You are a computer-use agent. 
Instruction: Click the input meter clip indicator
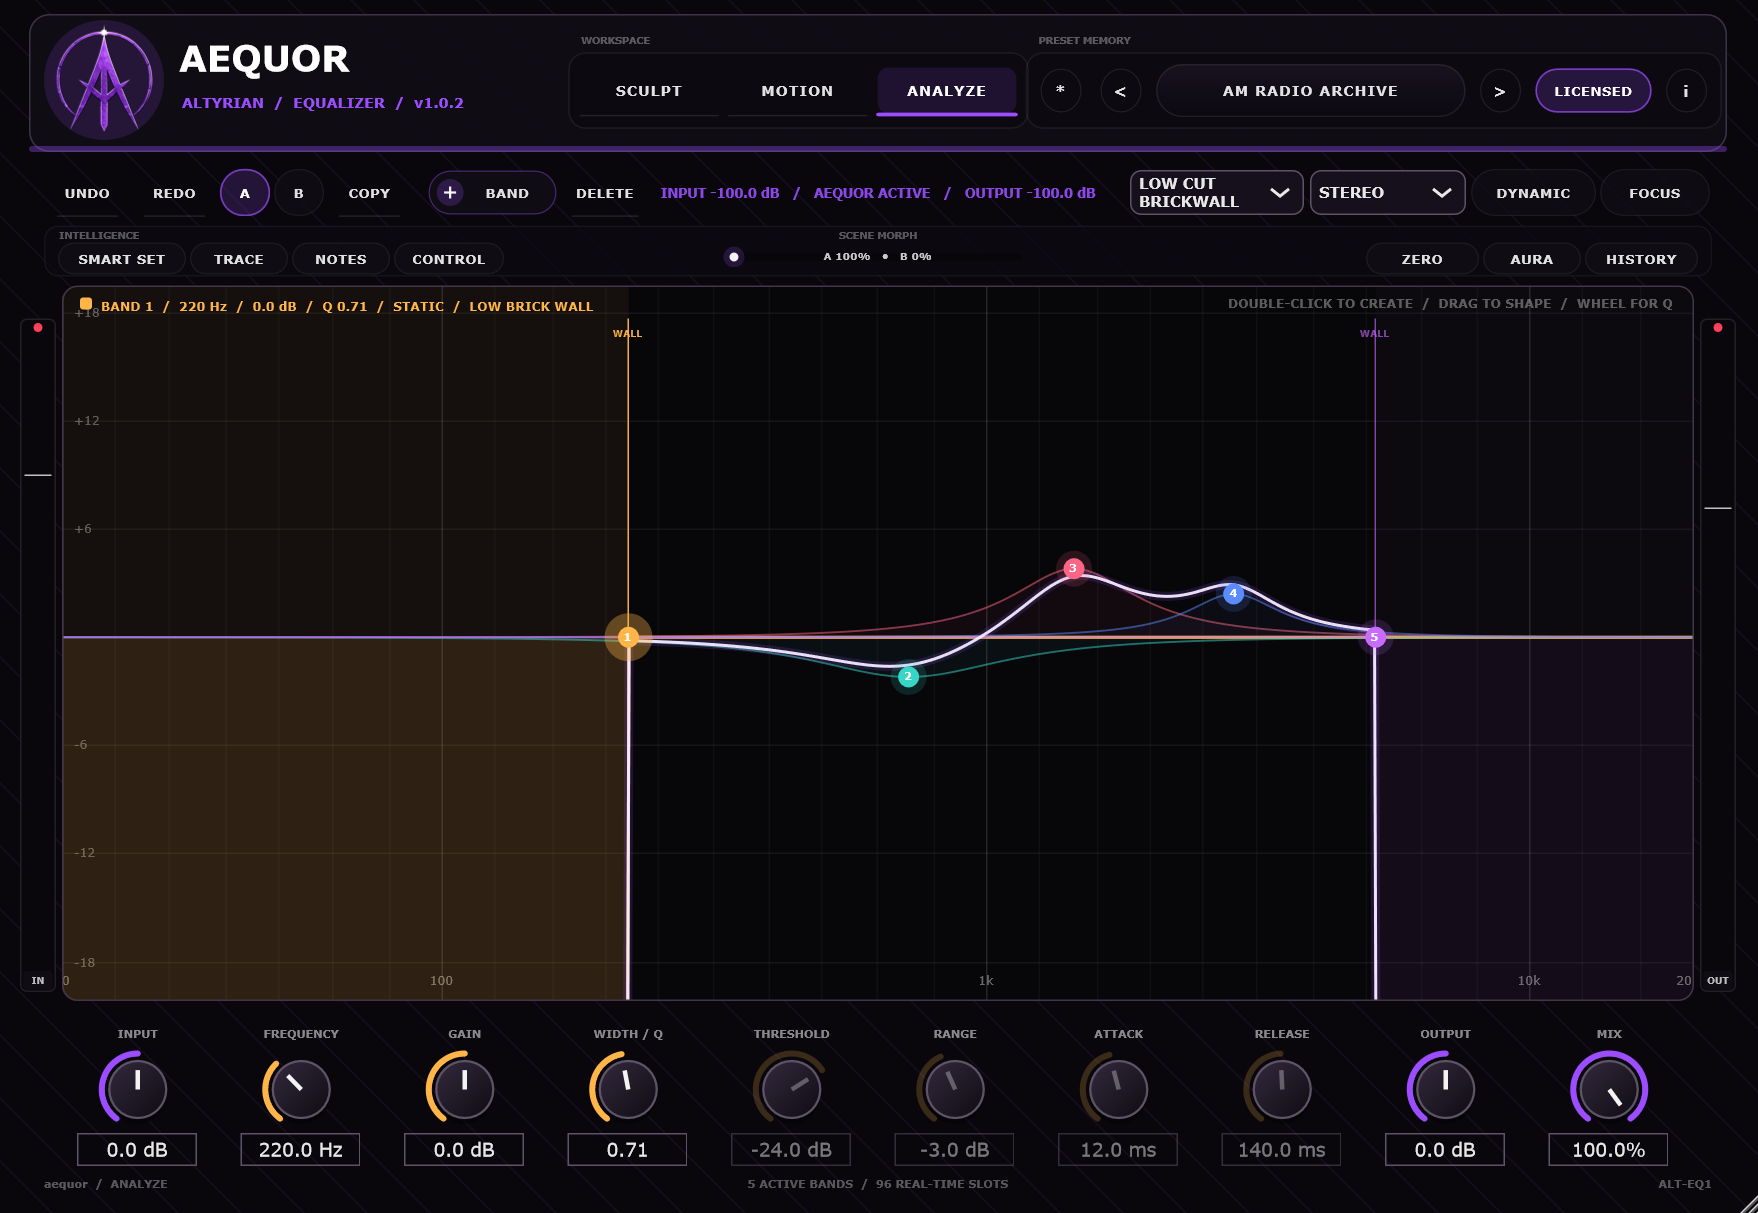pos(38,328)
